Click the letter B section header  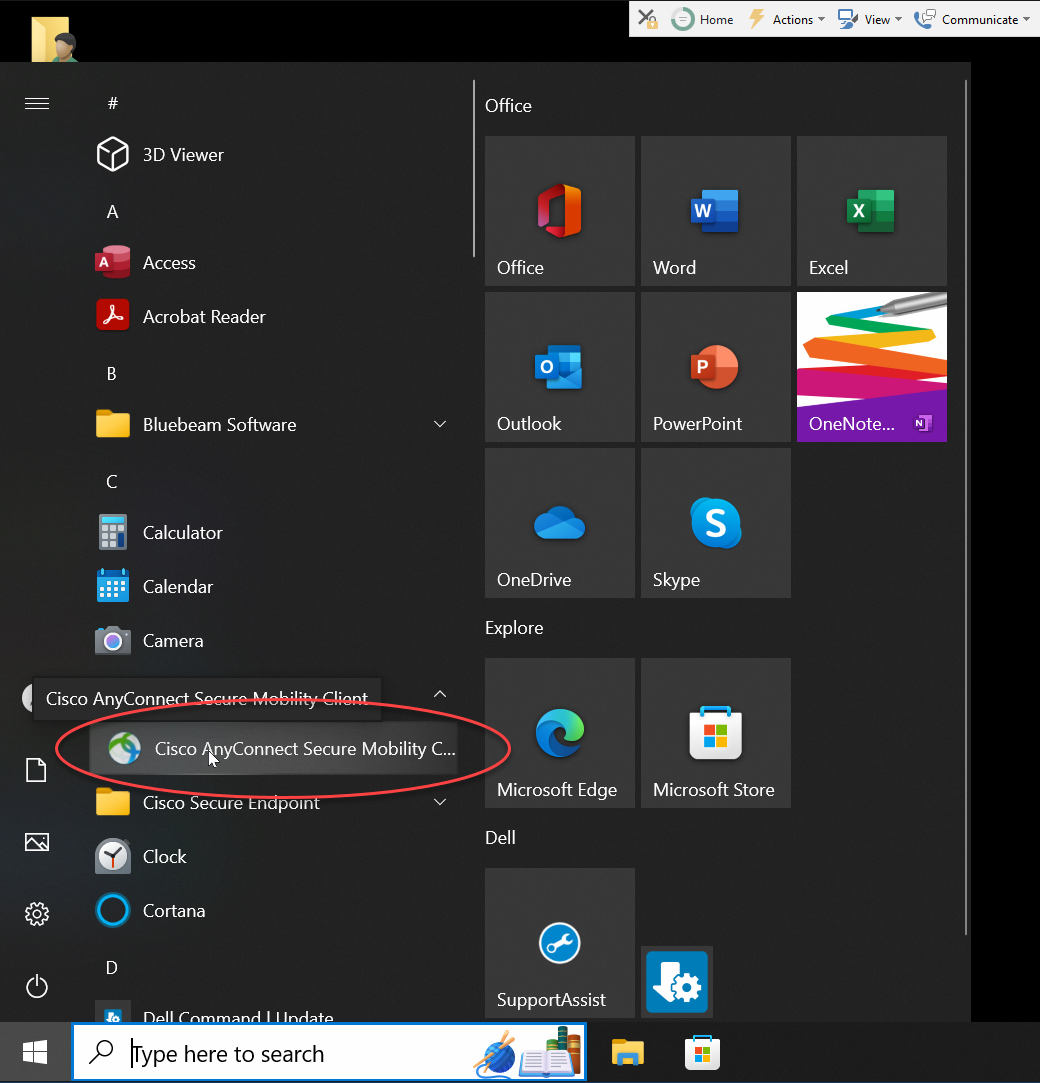[x=112, y=374]
